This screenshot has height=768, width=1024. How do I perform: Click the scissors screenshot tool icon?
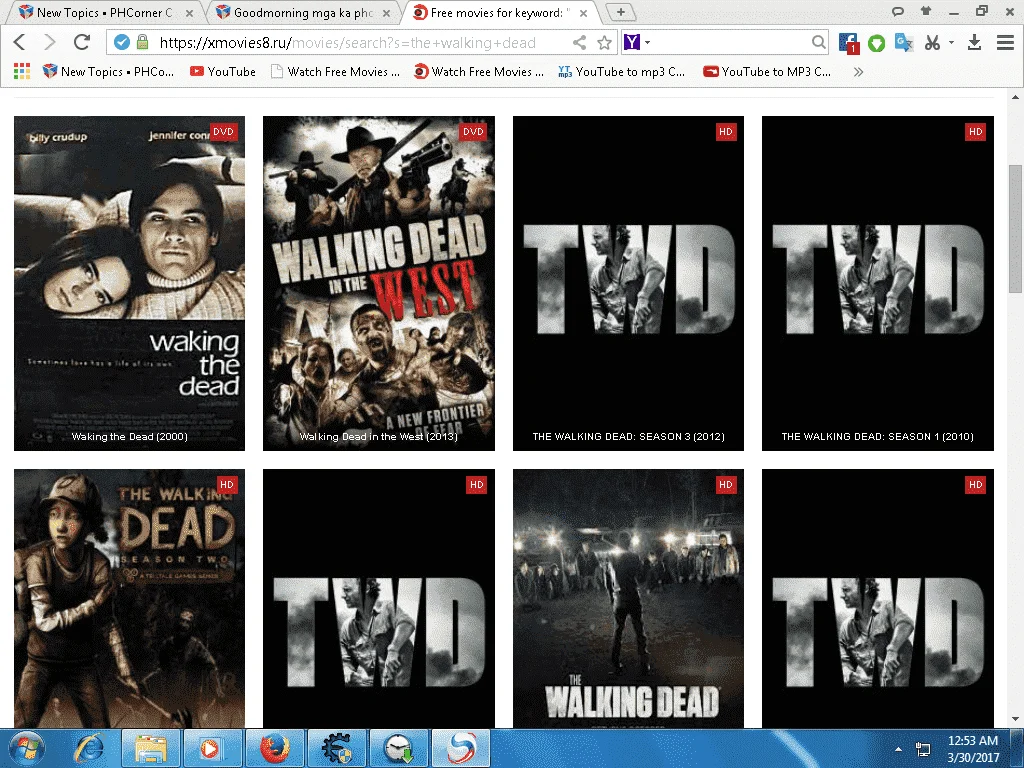(x=933, y=43)
